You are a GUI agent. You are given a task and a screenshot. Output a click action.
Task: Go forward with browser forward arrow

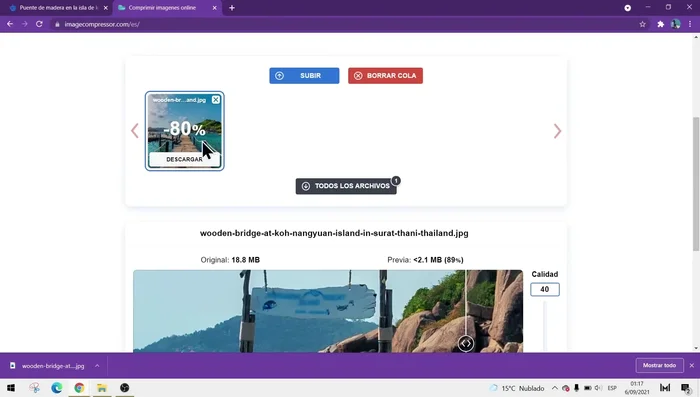(25, 24)
